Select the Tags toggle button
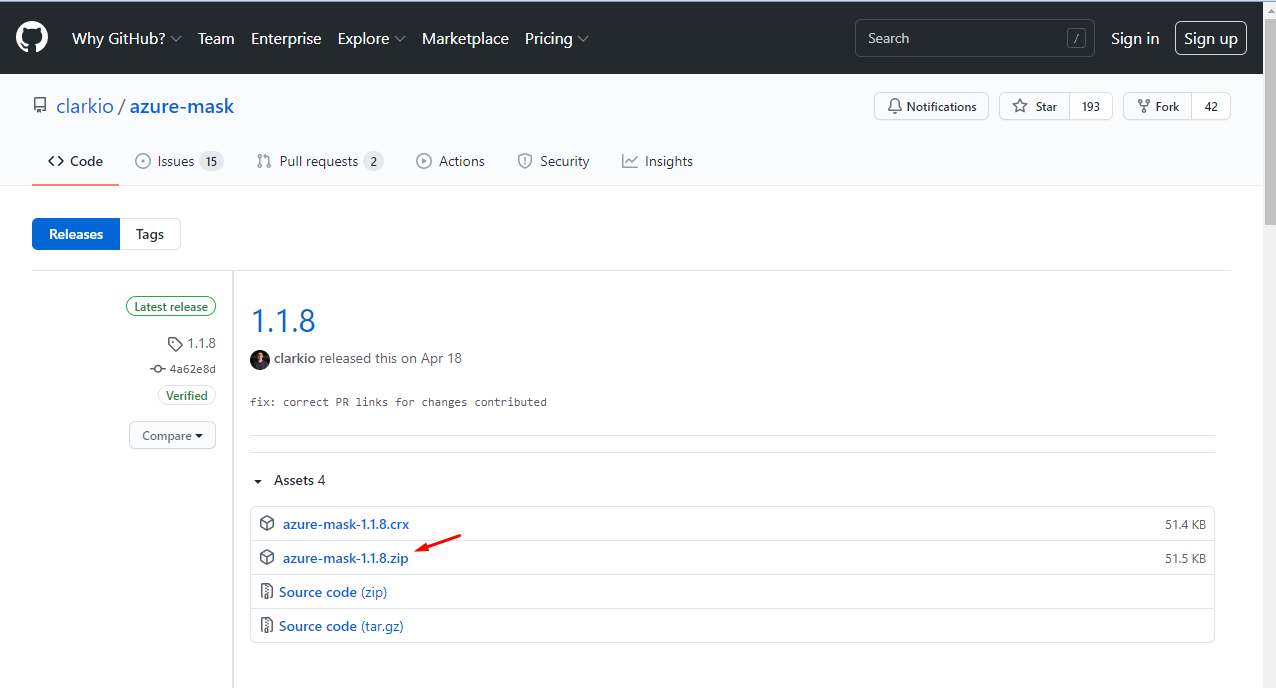 point(150,234)
